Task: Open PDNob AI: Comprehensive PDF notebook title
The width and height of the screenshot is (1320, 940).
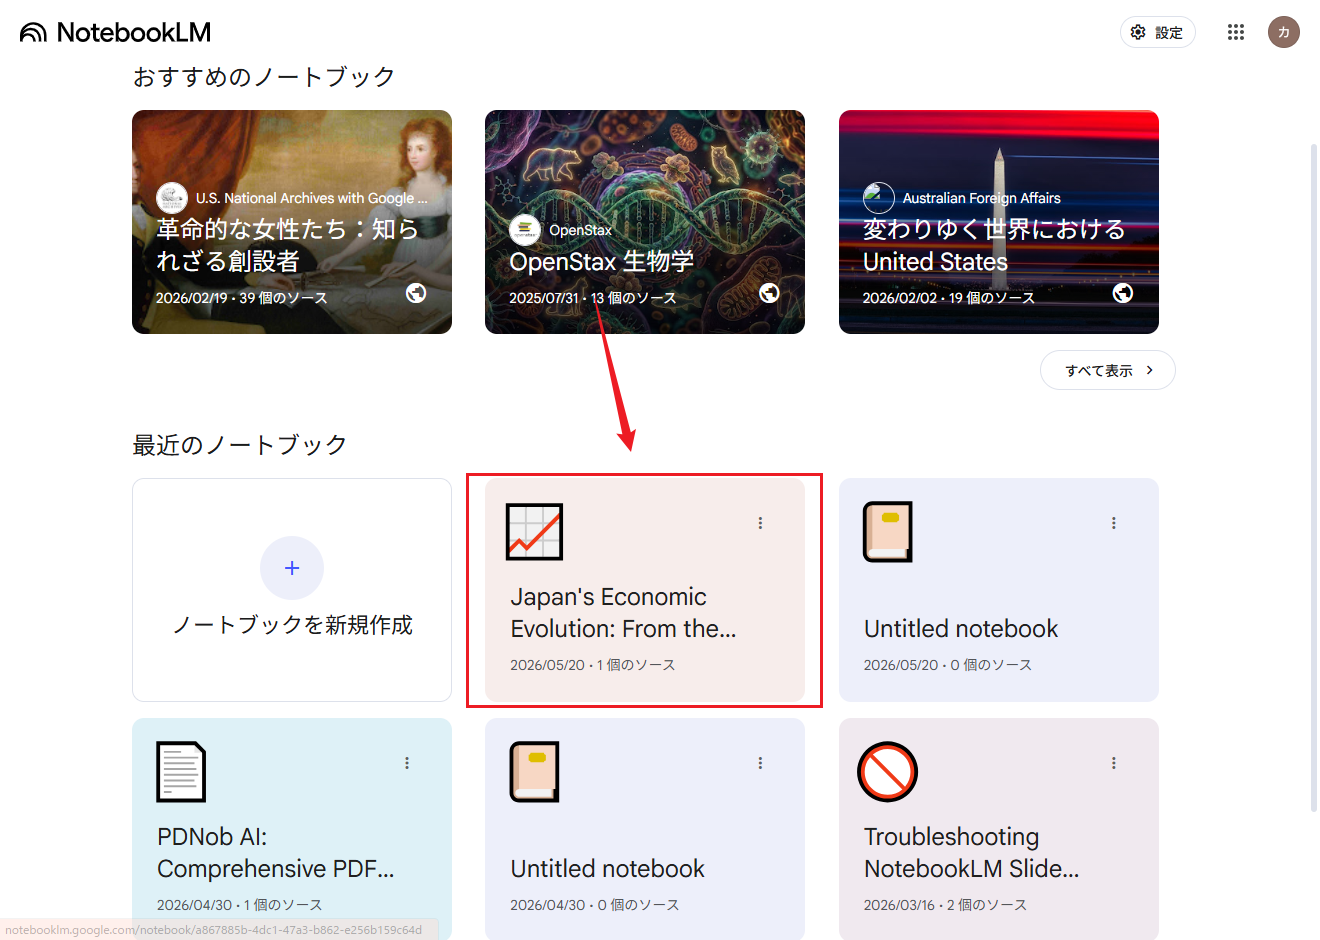Action: pyautogui.click(x=276, y=853)
